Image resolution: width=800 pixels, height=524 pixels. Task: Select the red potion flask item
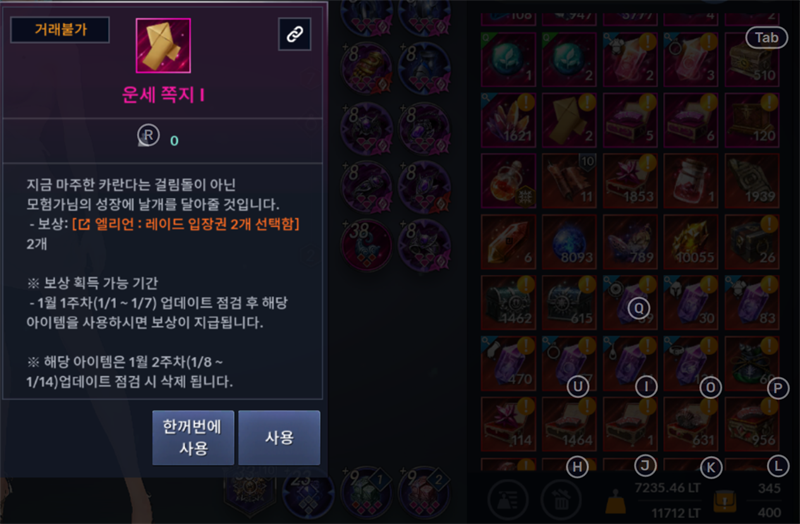(509, 181)
